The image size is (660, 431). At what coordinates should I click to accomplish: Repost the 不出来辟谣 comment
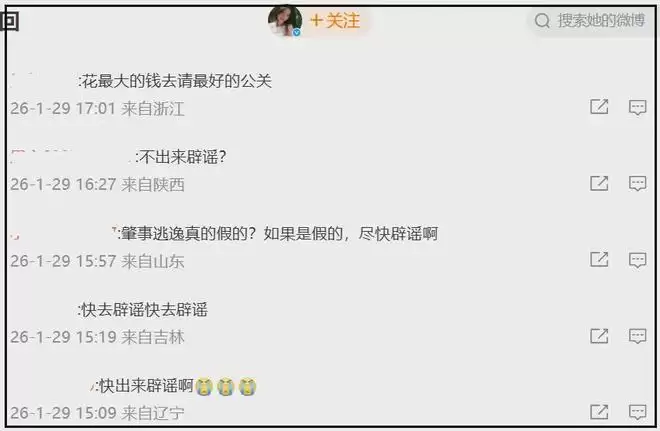[599, 183]
